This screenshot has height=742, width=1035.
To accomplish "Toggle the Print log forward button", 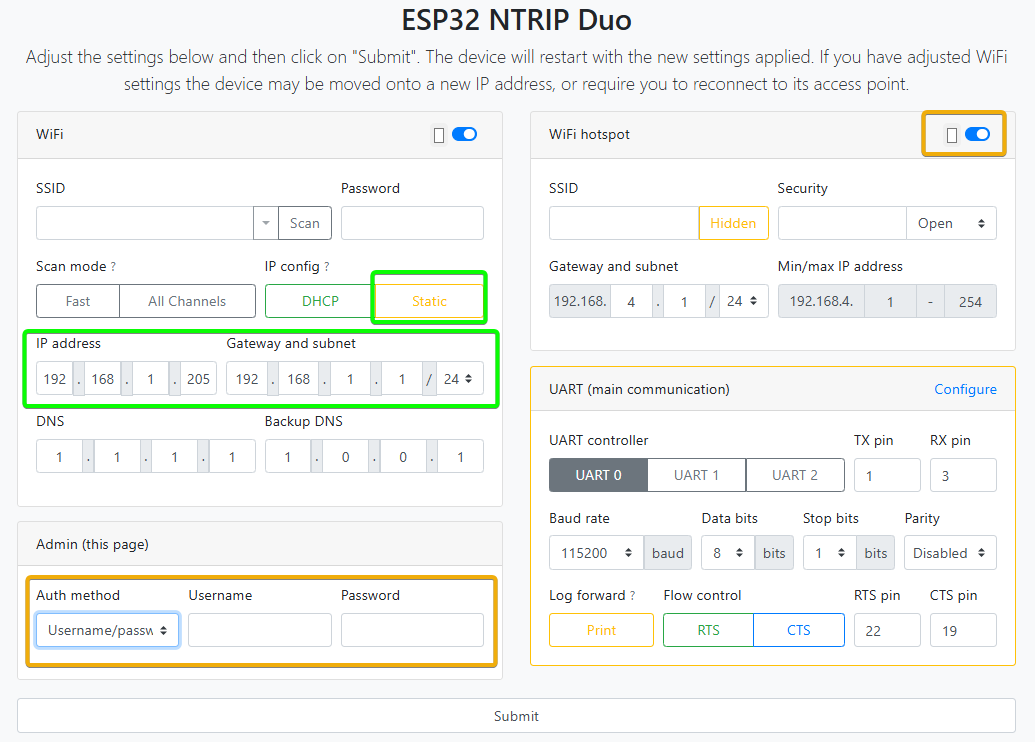I will coord(601,630).
